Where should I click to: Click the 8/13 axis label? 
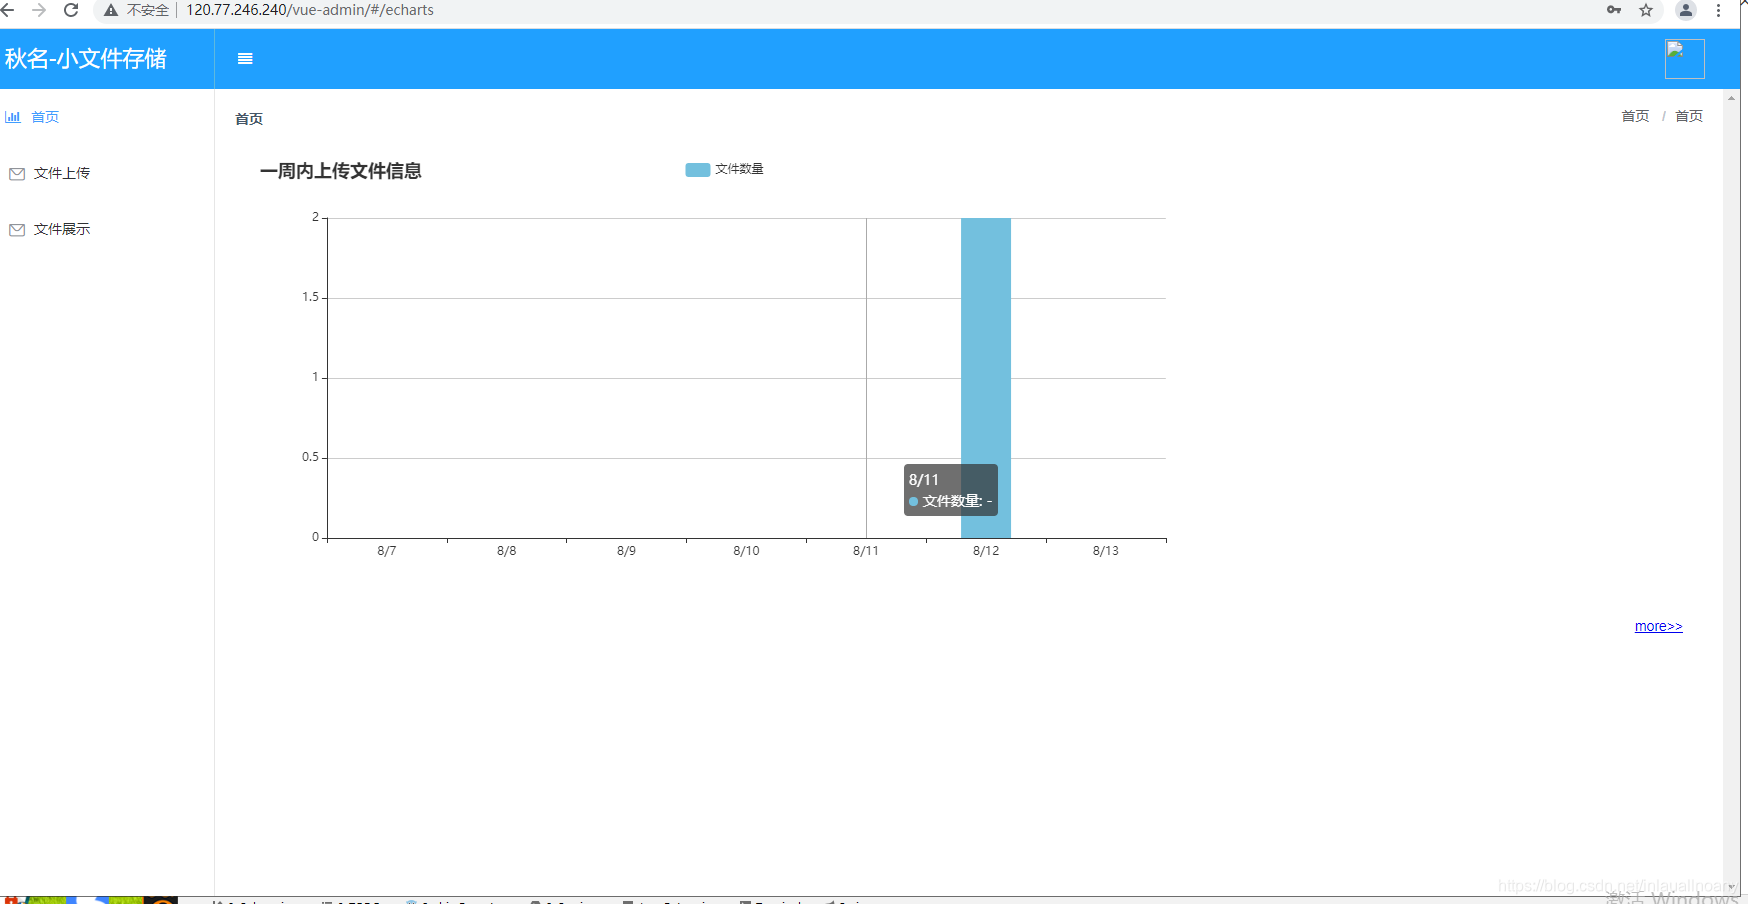[1106, 551]
